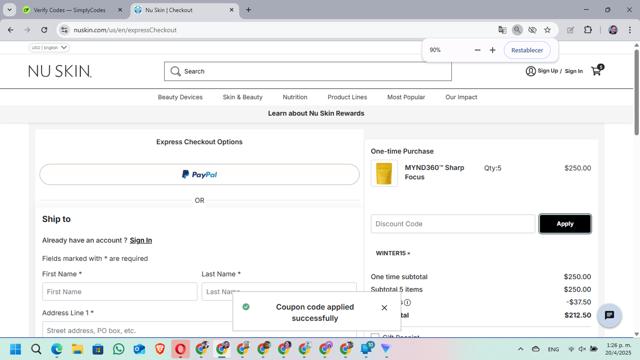Click the account profile icon beside Sign Up
This screenshot has width=640, height=360.
pos(530,71)
